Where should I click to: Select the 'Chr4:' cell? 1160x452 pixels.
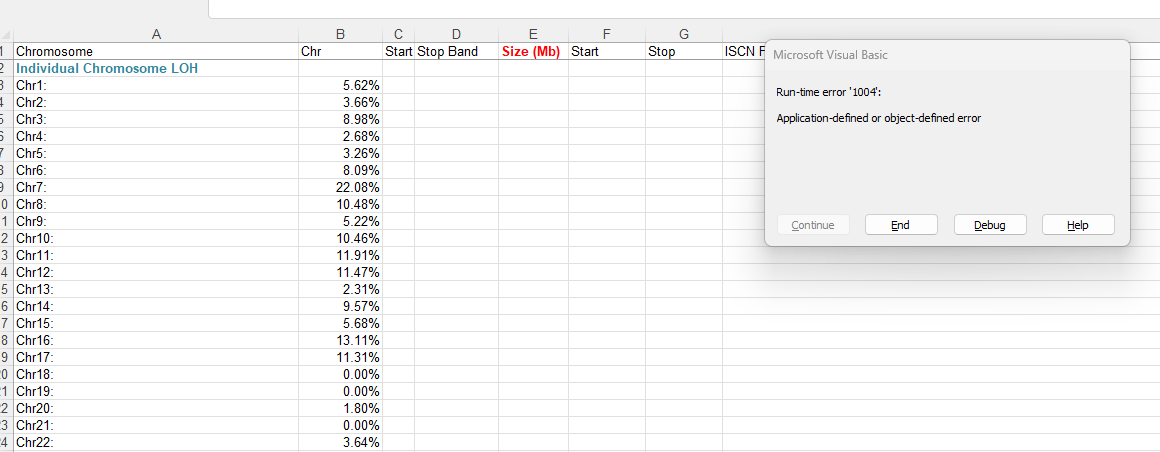tap(156, 136)
